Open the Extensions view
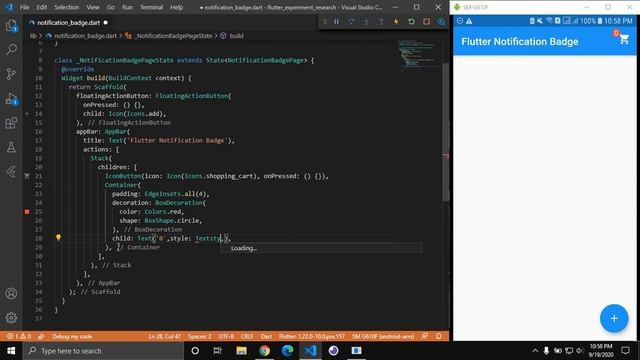 point(11,123)
